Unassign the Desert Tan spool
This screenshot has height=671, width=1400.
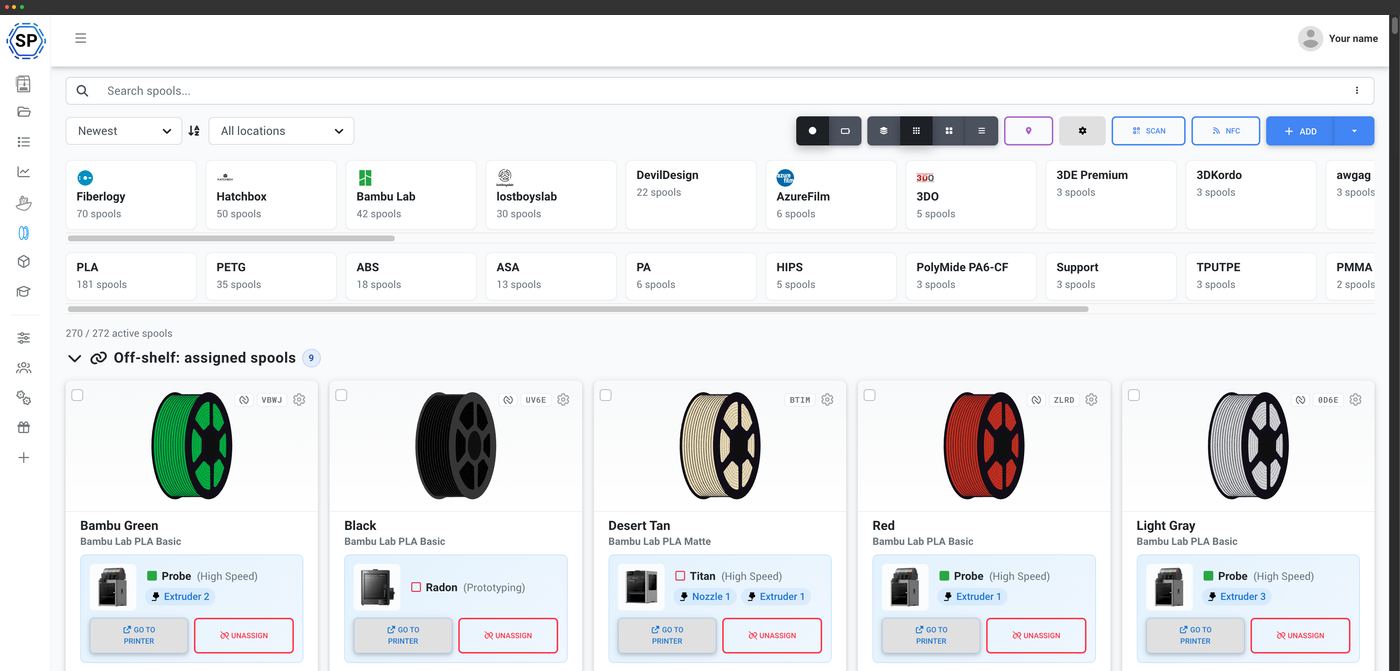(x=772, y=635)
